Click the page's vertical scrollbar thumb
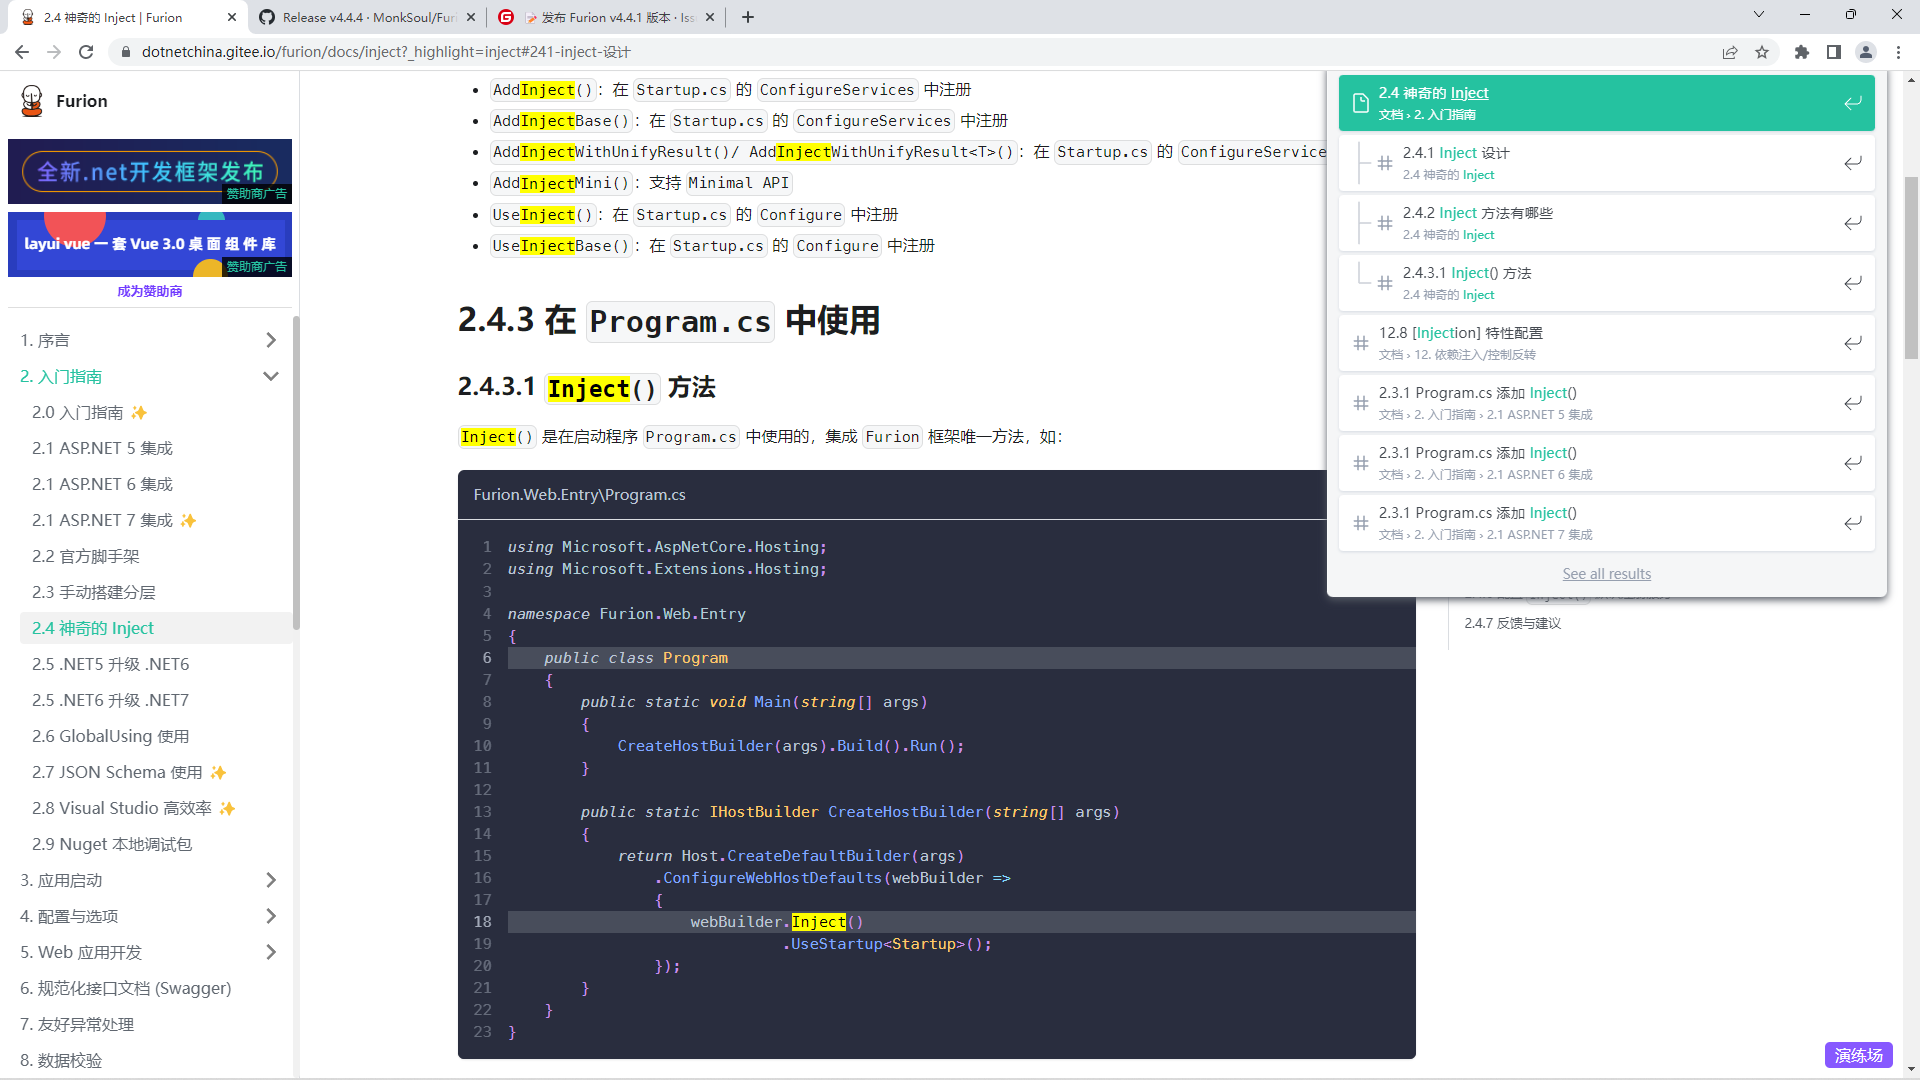The height and width of the screenshot is (1080, 1920). coord(1911,268)
